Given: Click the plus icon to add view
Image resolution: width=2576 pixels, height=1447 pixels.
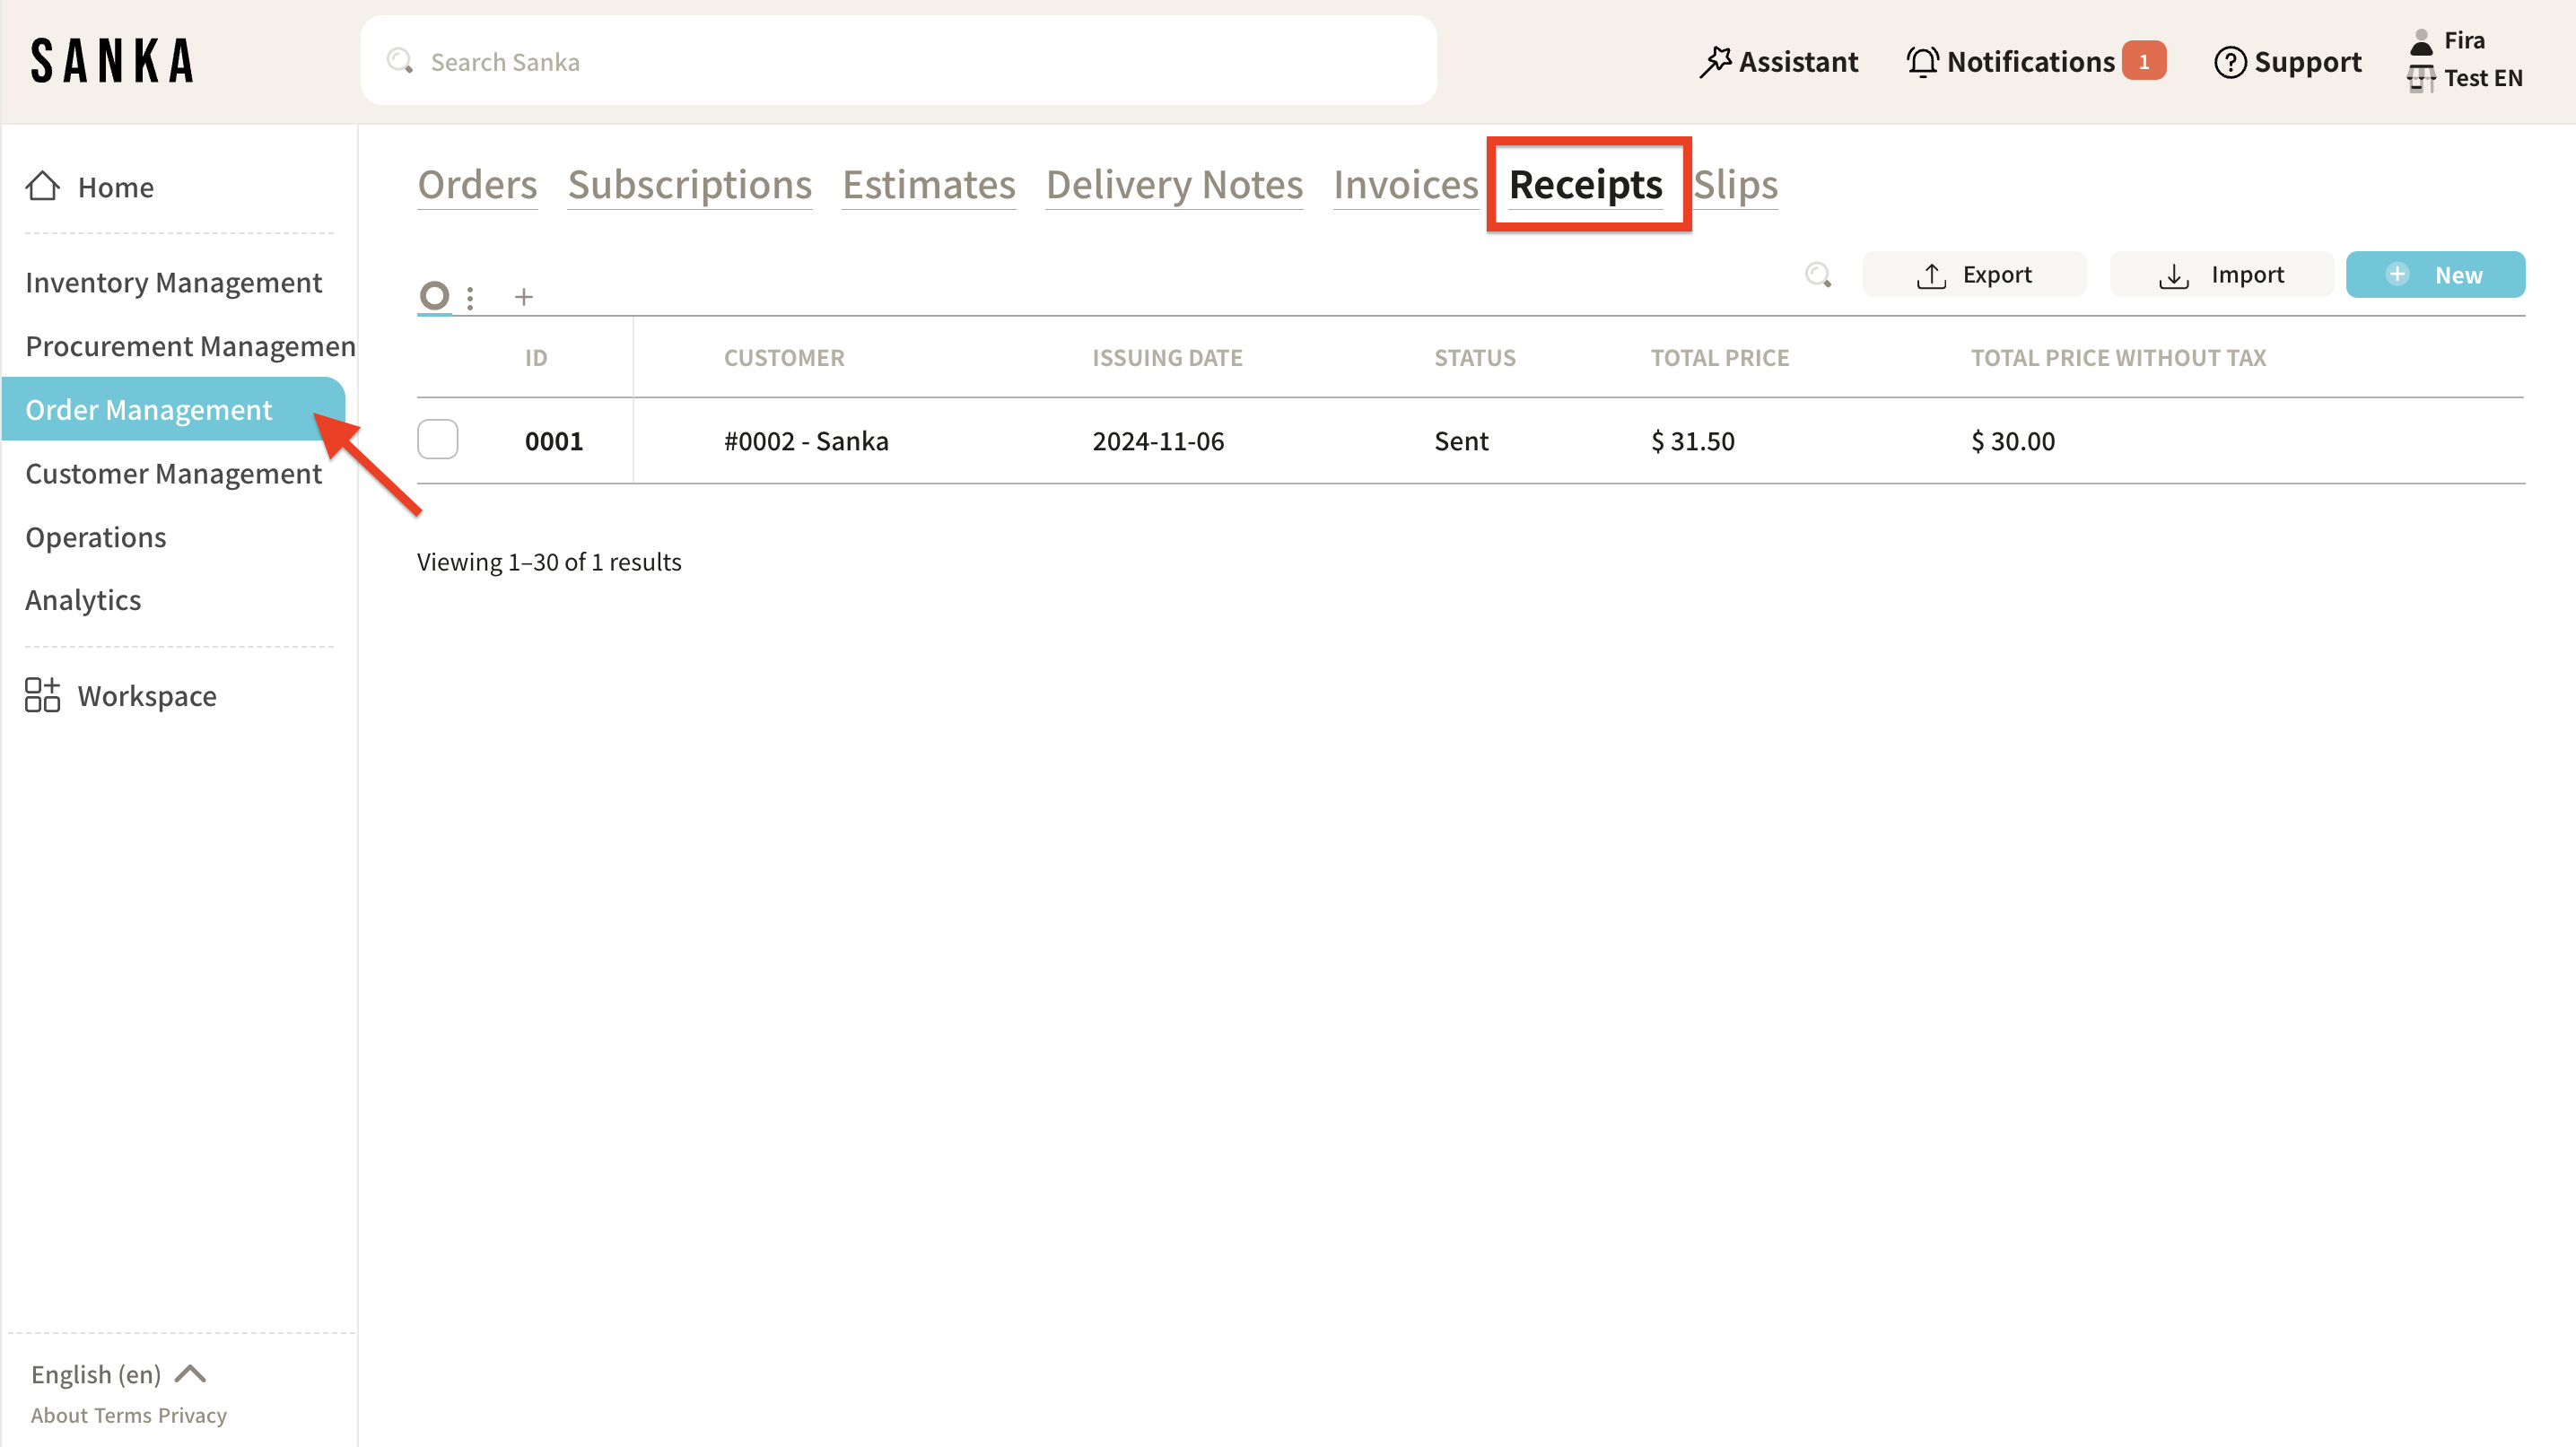Looking at the screenshot, I should pyautogui.click(x=524, y=297).
